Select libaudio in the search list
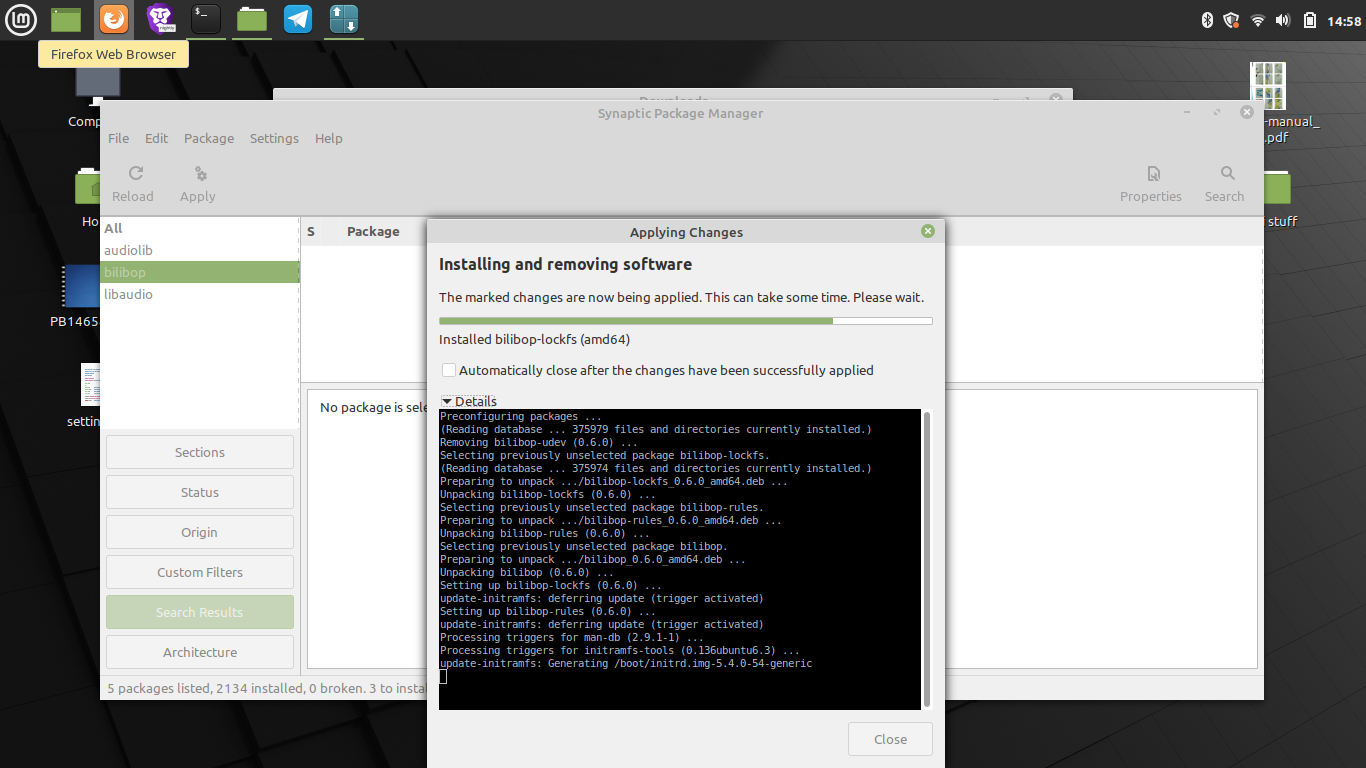This screenshot has width=1366, height=768. 128,294
